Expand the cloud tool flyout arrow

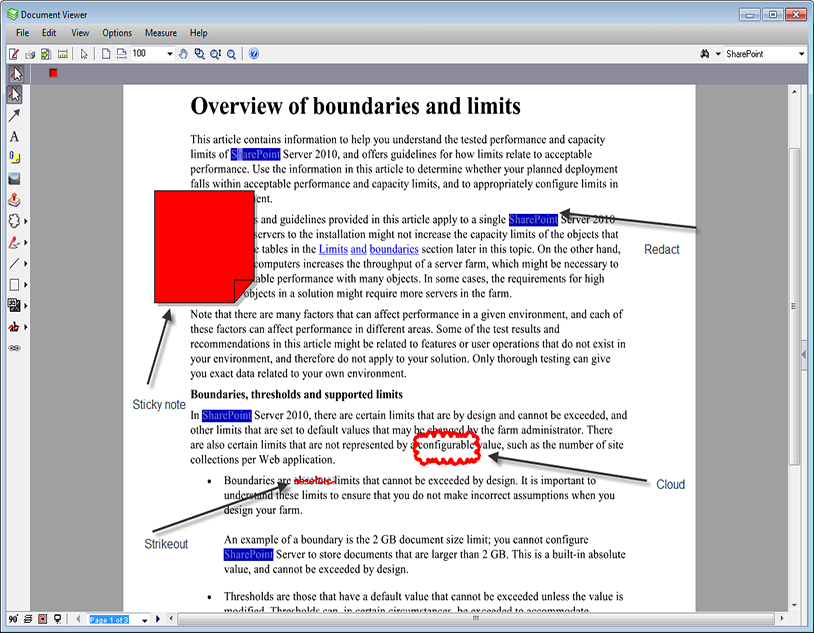coord(25,221)
